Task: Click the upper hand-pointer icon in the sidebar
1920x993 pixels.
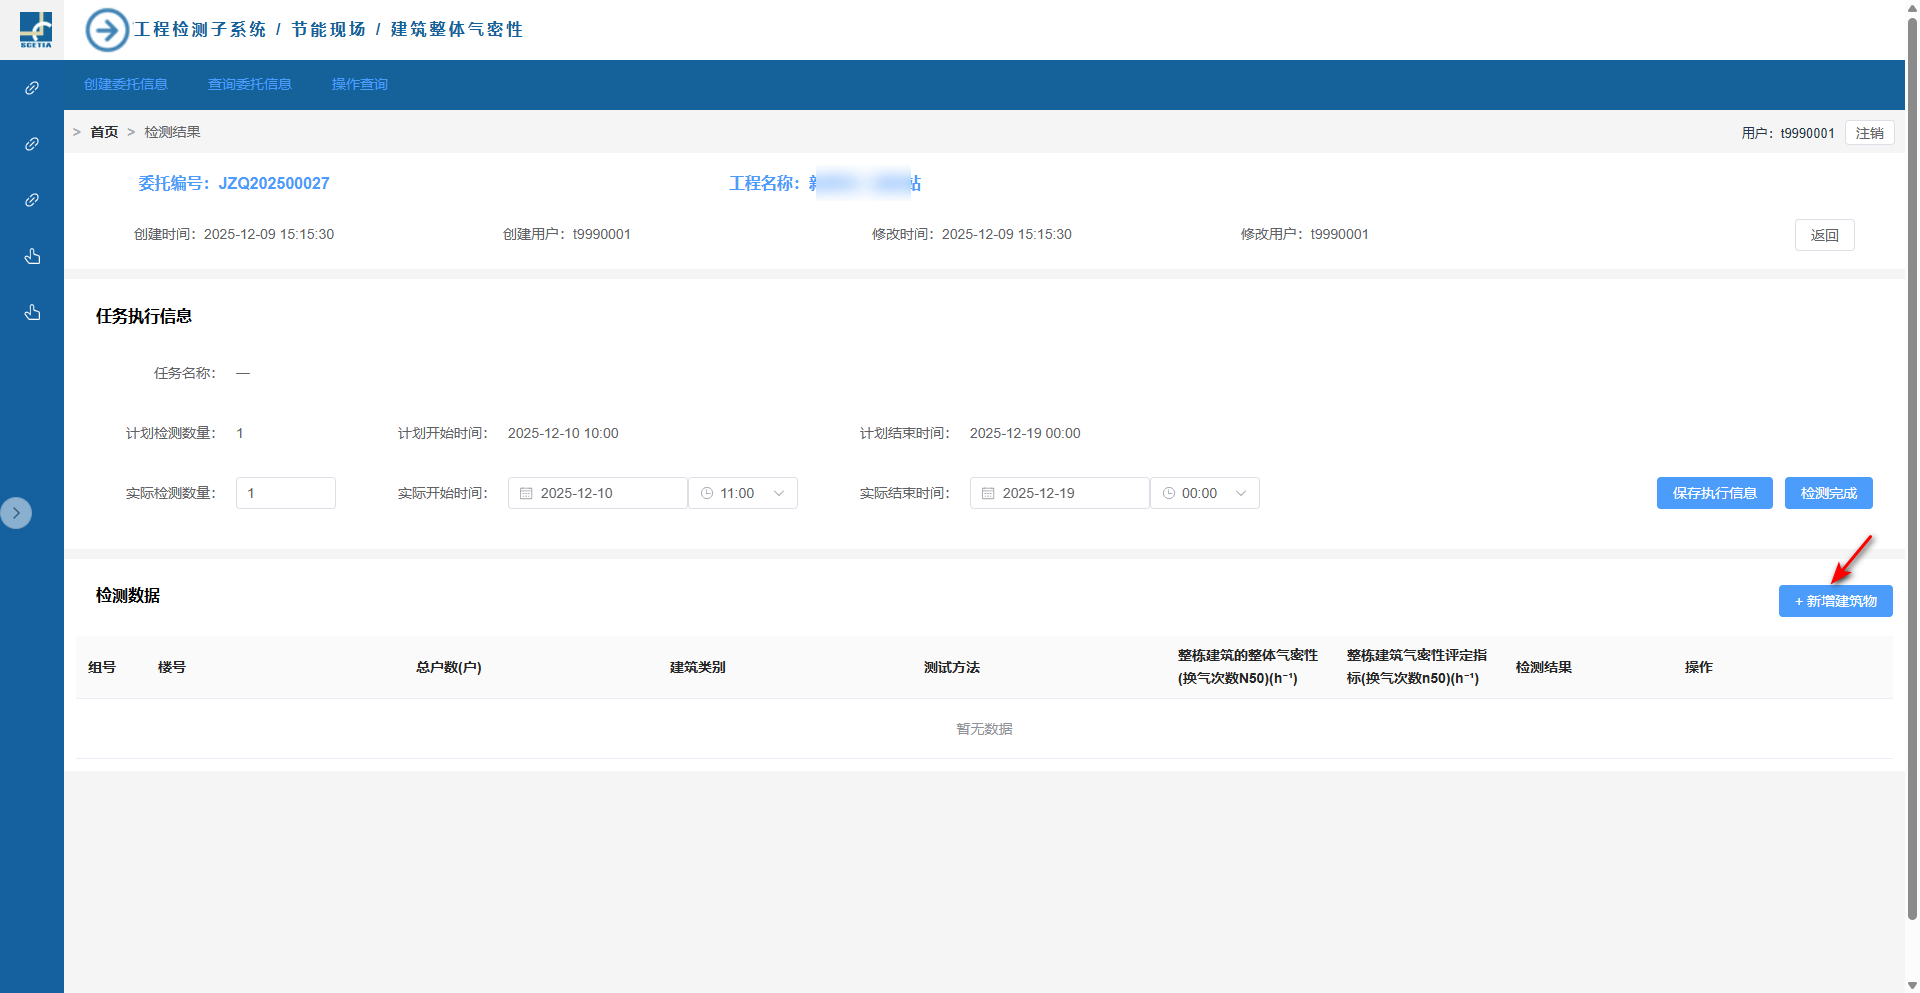Action: click(x=32, y=257)
